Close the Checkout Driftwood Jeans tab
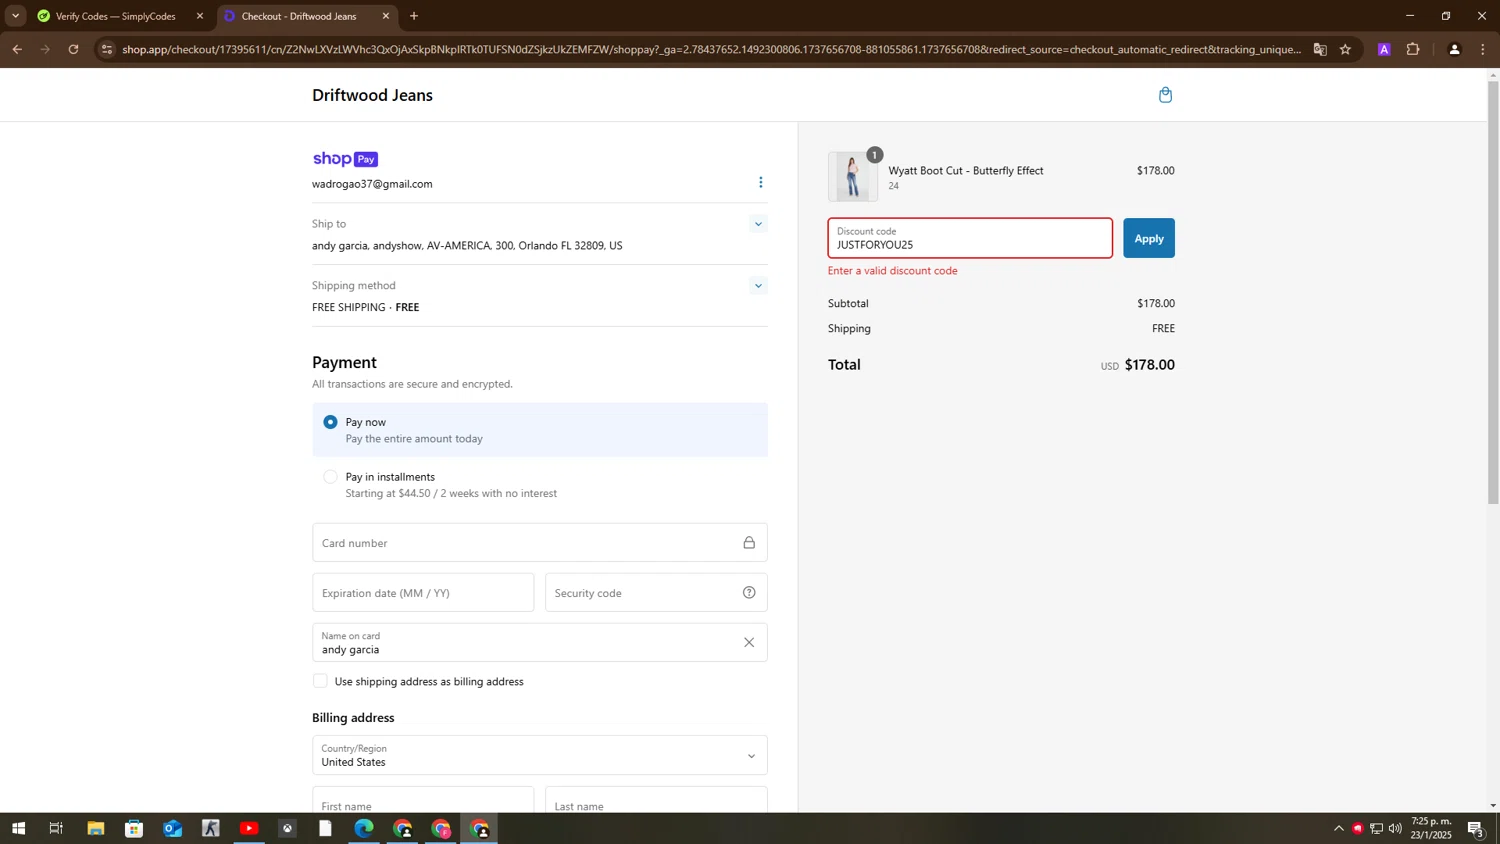 point(386,16)
